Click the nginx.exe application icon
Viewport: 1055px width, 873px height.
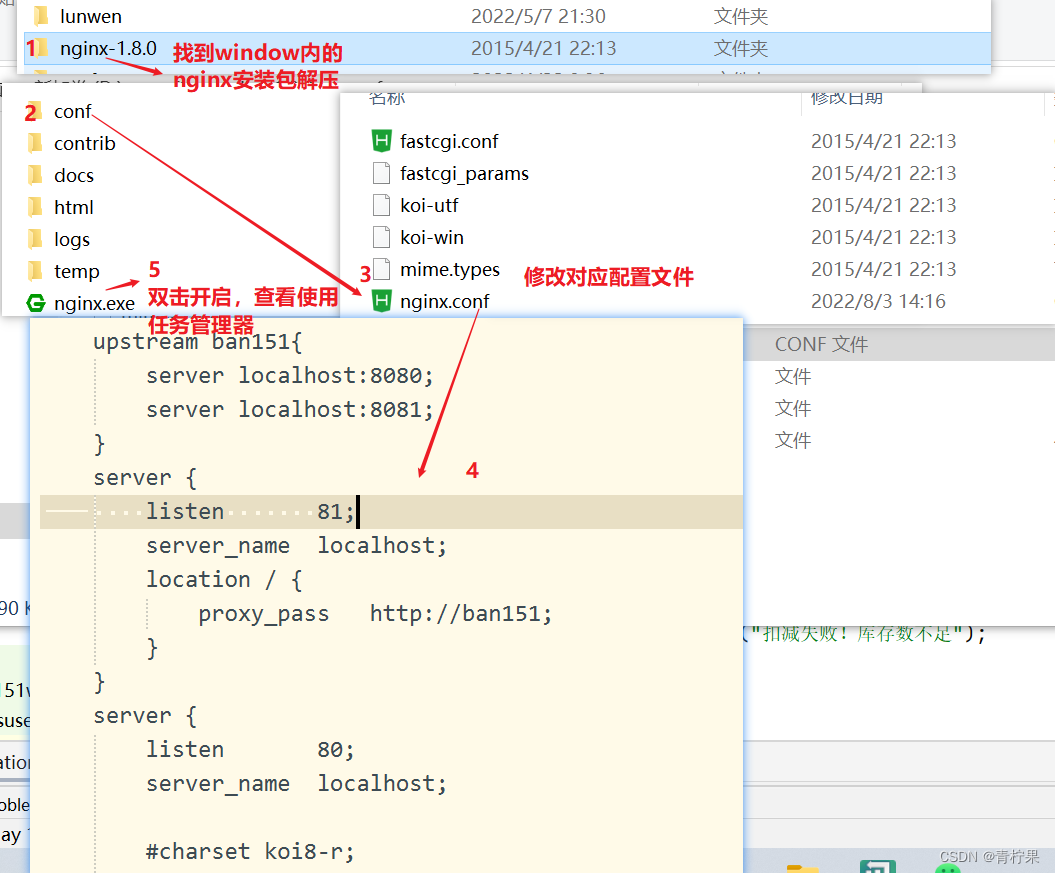(36, 303)
